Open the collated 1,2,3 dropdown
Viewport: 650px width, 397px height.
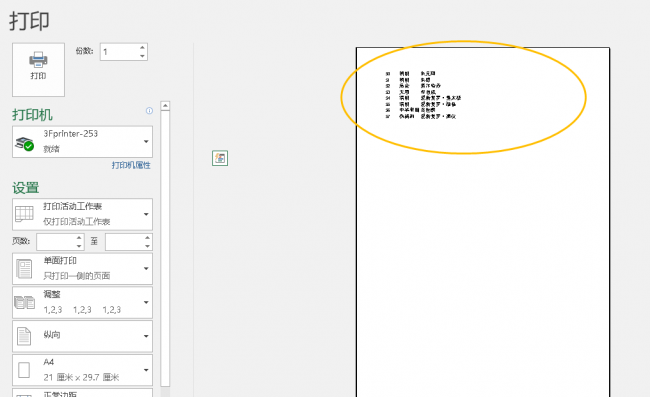pyautogui.click(x=82, y=303)
